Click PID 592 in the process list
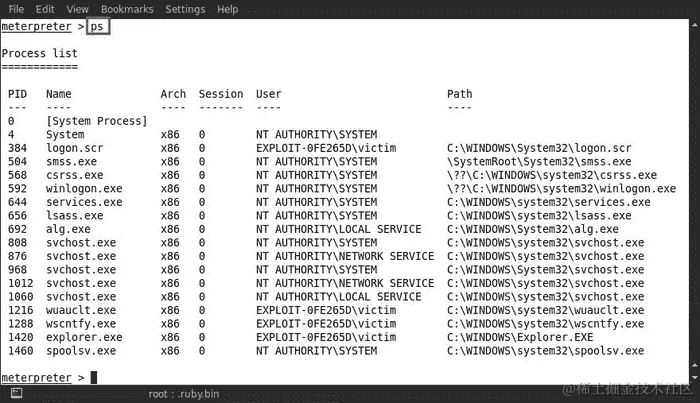700x403 pixels. tap(17, 189)
